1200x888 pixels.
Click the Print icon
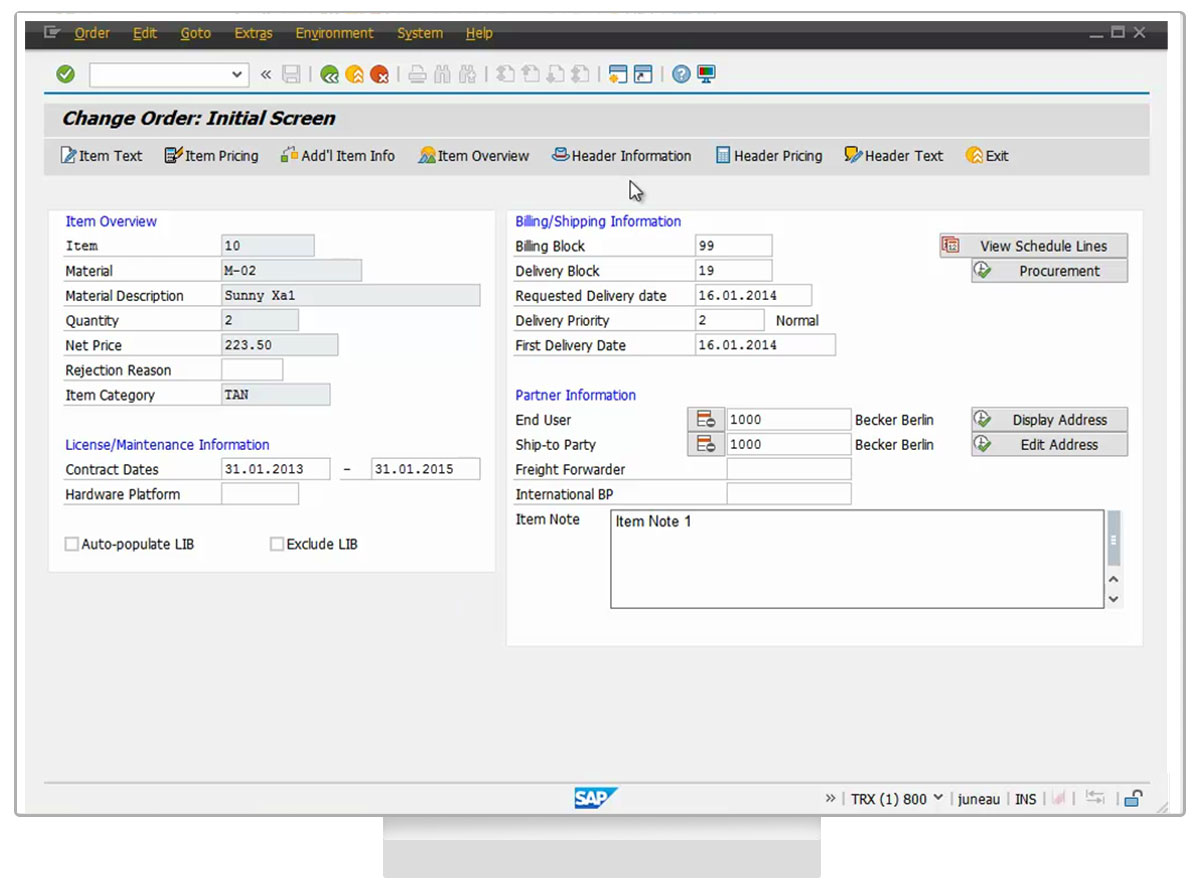coord(417,74)
